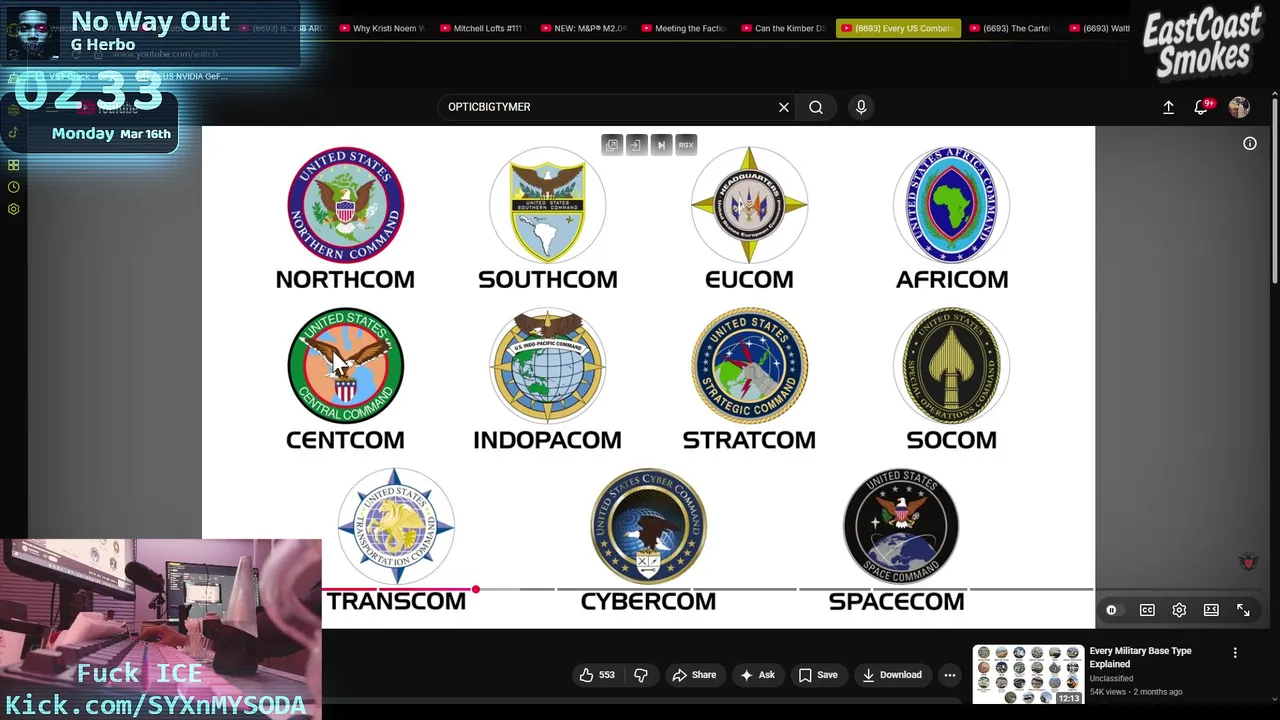Exit full screen mode
The height and width of the screenshot is (720, 1280).
(1243, 610)
